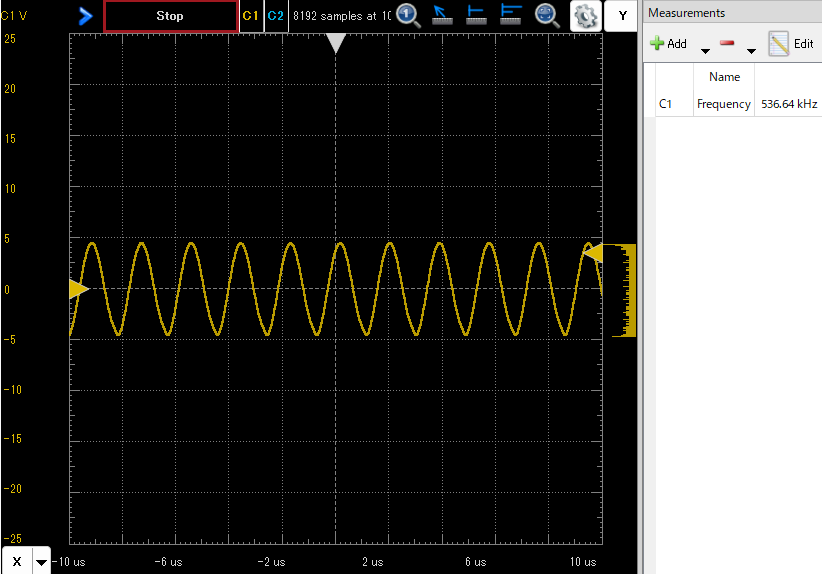Open the gear settings options
The height and width of the screenshot is (574, 822).
point(586,16)
